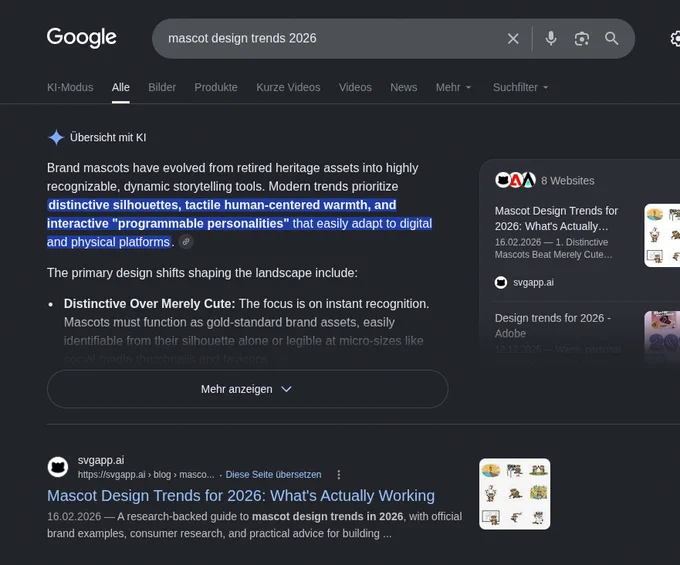This screenshot has width=680, height=565.
Task: Open the Produkte tab
Action: (216, 87)
